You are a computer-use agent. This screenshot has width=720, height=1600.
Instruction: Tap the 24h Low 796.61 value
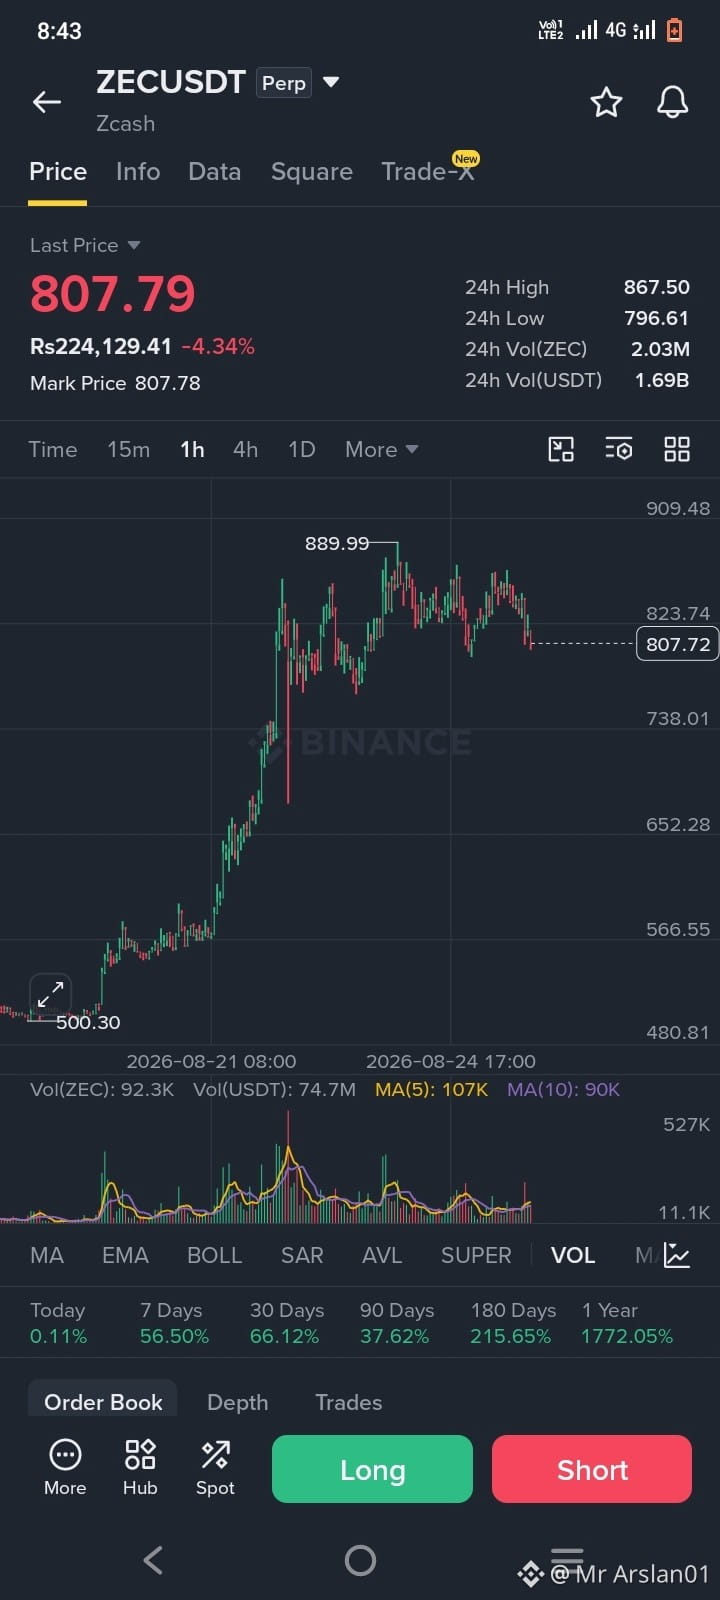coord(656,318)
